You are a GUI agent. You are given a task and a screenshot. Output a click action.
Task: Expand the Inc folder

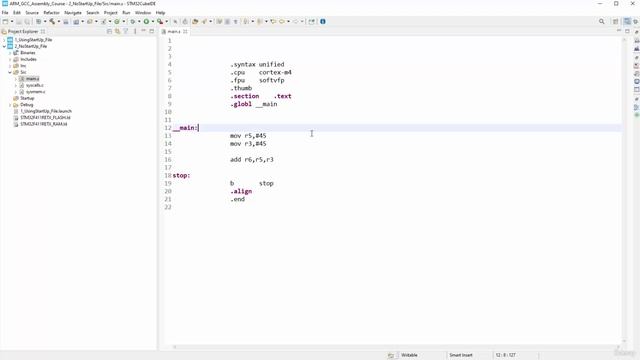(10, 66)
